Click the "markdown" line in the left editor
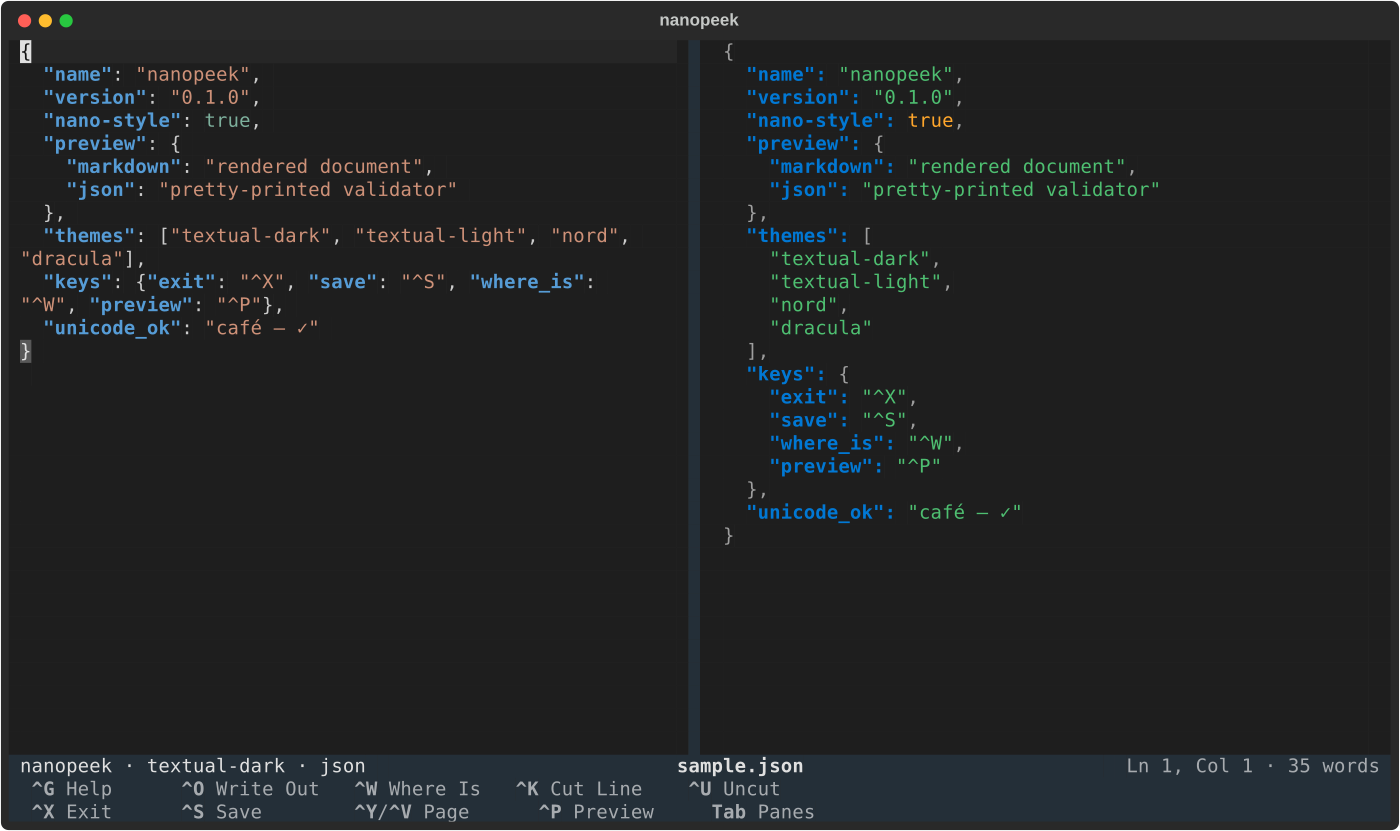This screenshot has width=1400, height=831. click(x=250, y=167)
